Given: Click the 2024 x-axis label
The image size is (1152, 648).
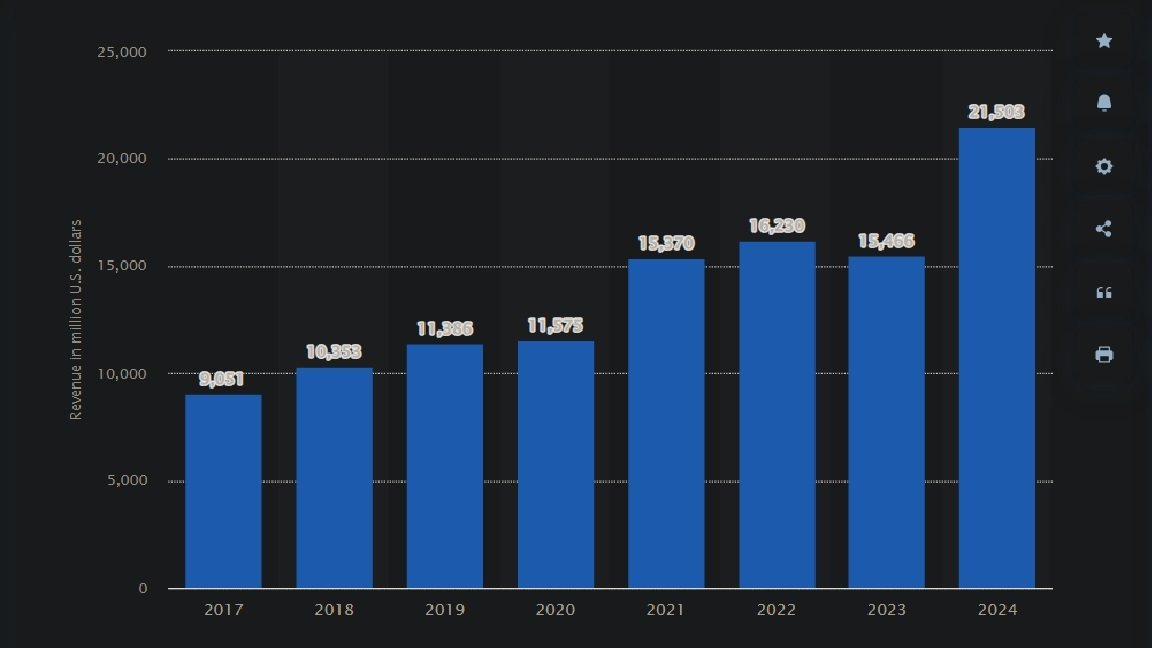Looking at the screenshot, I should tap(998, 610).
